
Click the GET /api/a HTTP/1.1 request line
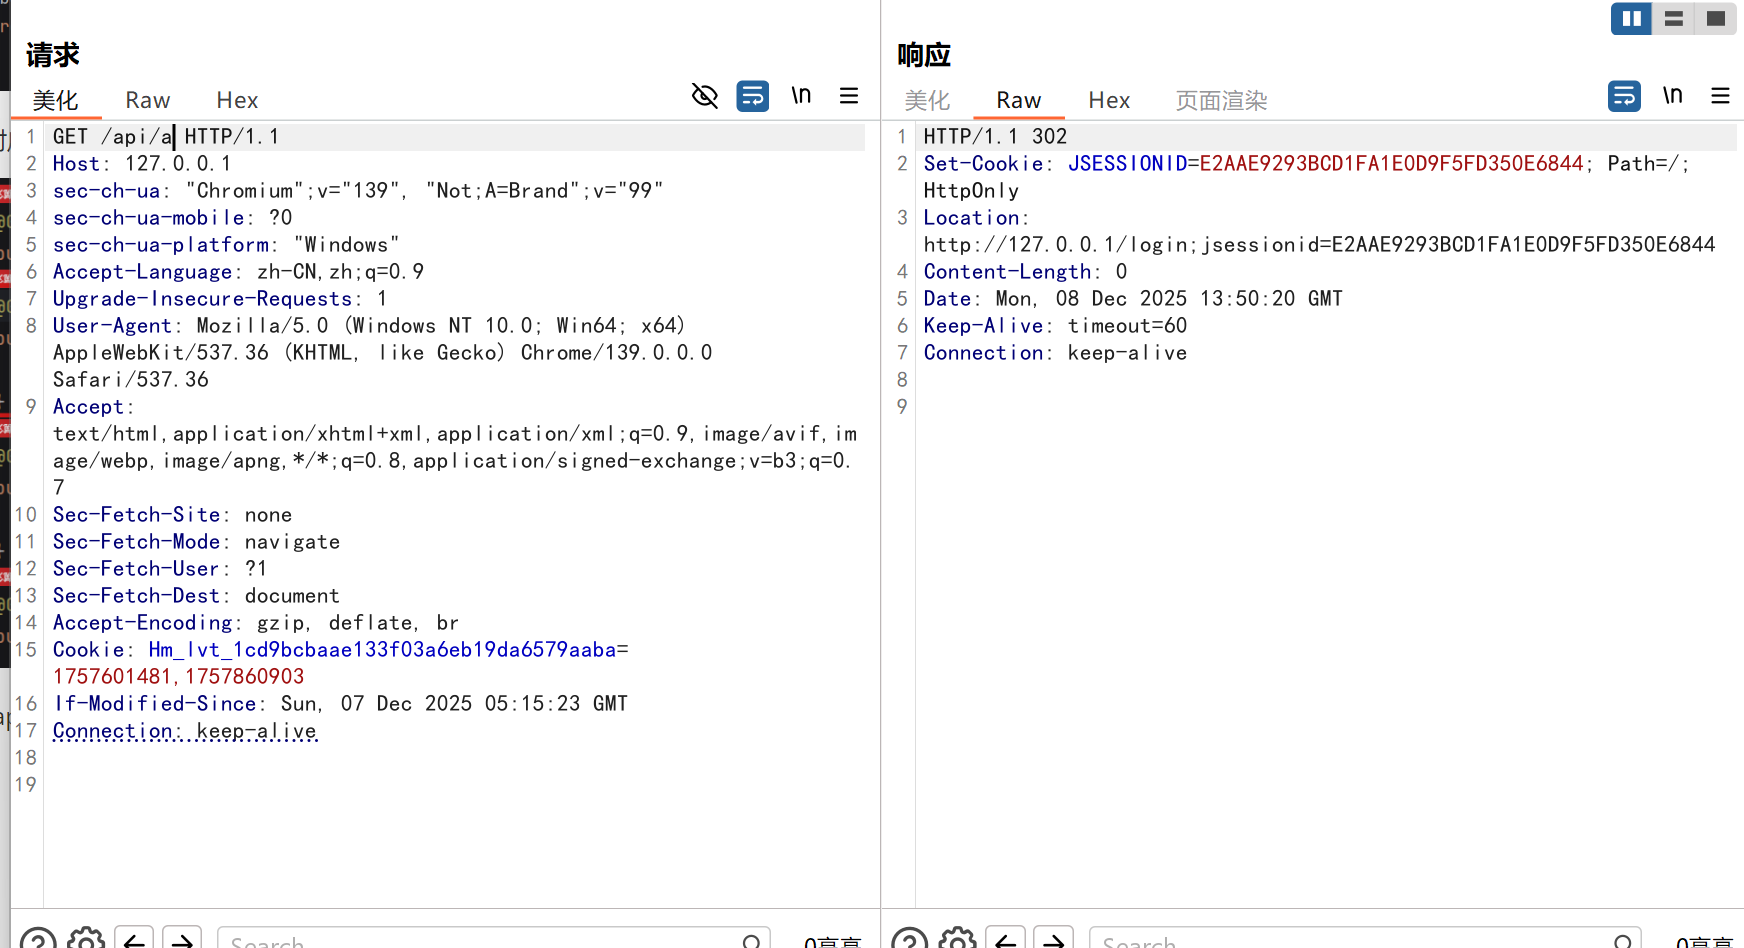[x=166, y=137]
